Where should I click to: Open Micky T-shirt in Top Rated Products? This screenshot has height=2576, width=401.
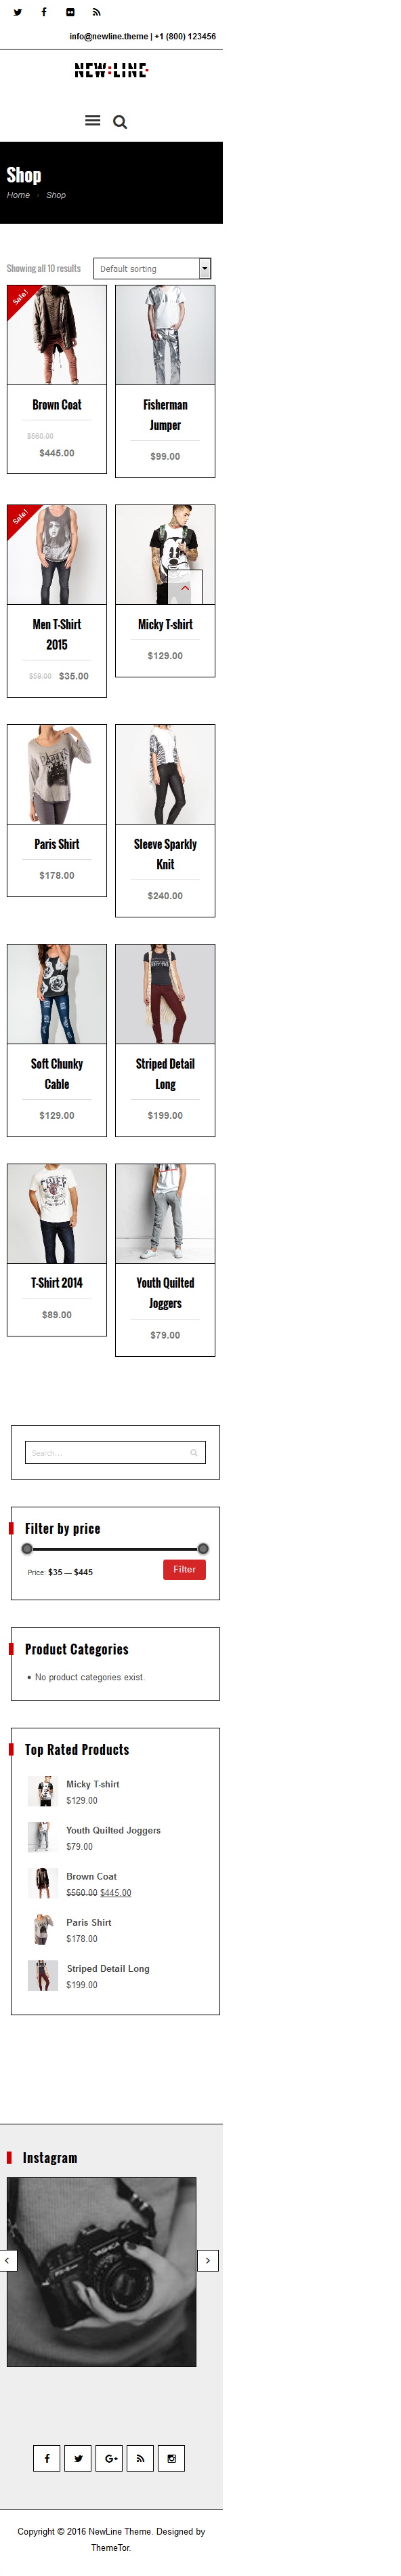[93, 1784]
